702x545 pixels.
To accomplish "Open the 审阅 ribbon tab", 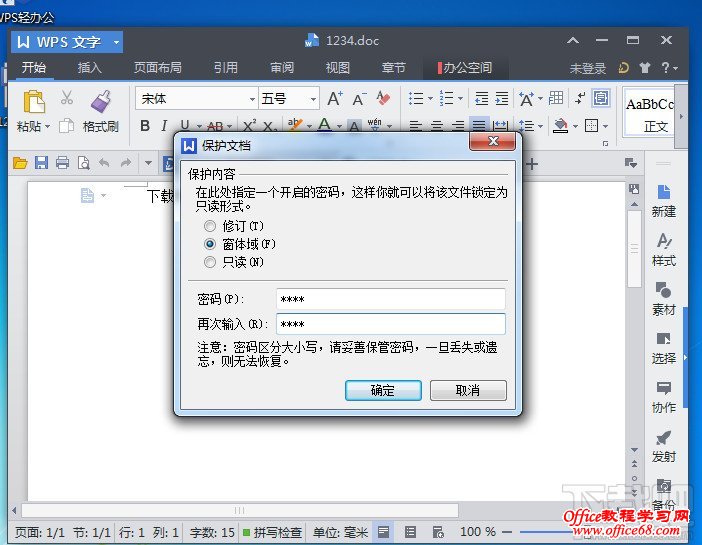I will tap(282, 68).
